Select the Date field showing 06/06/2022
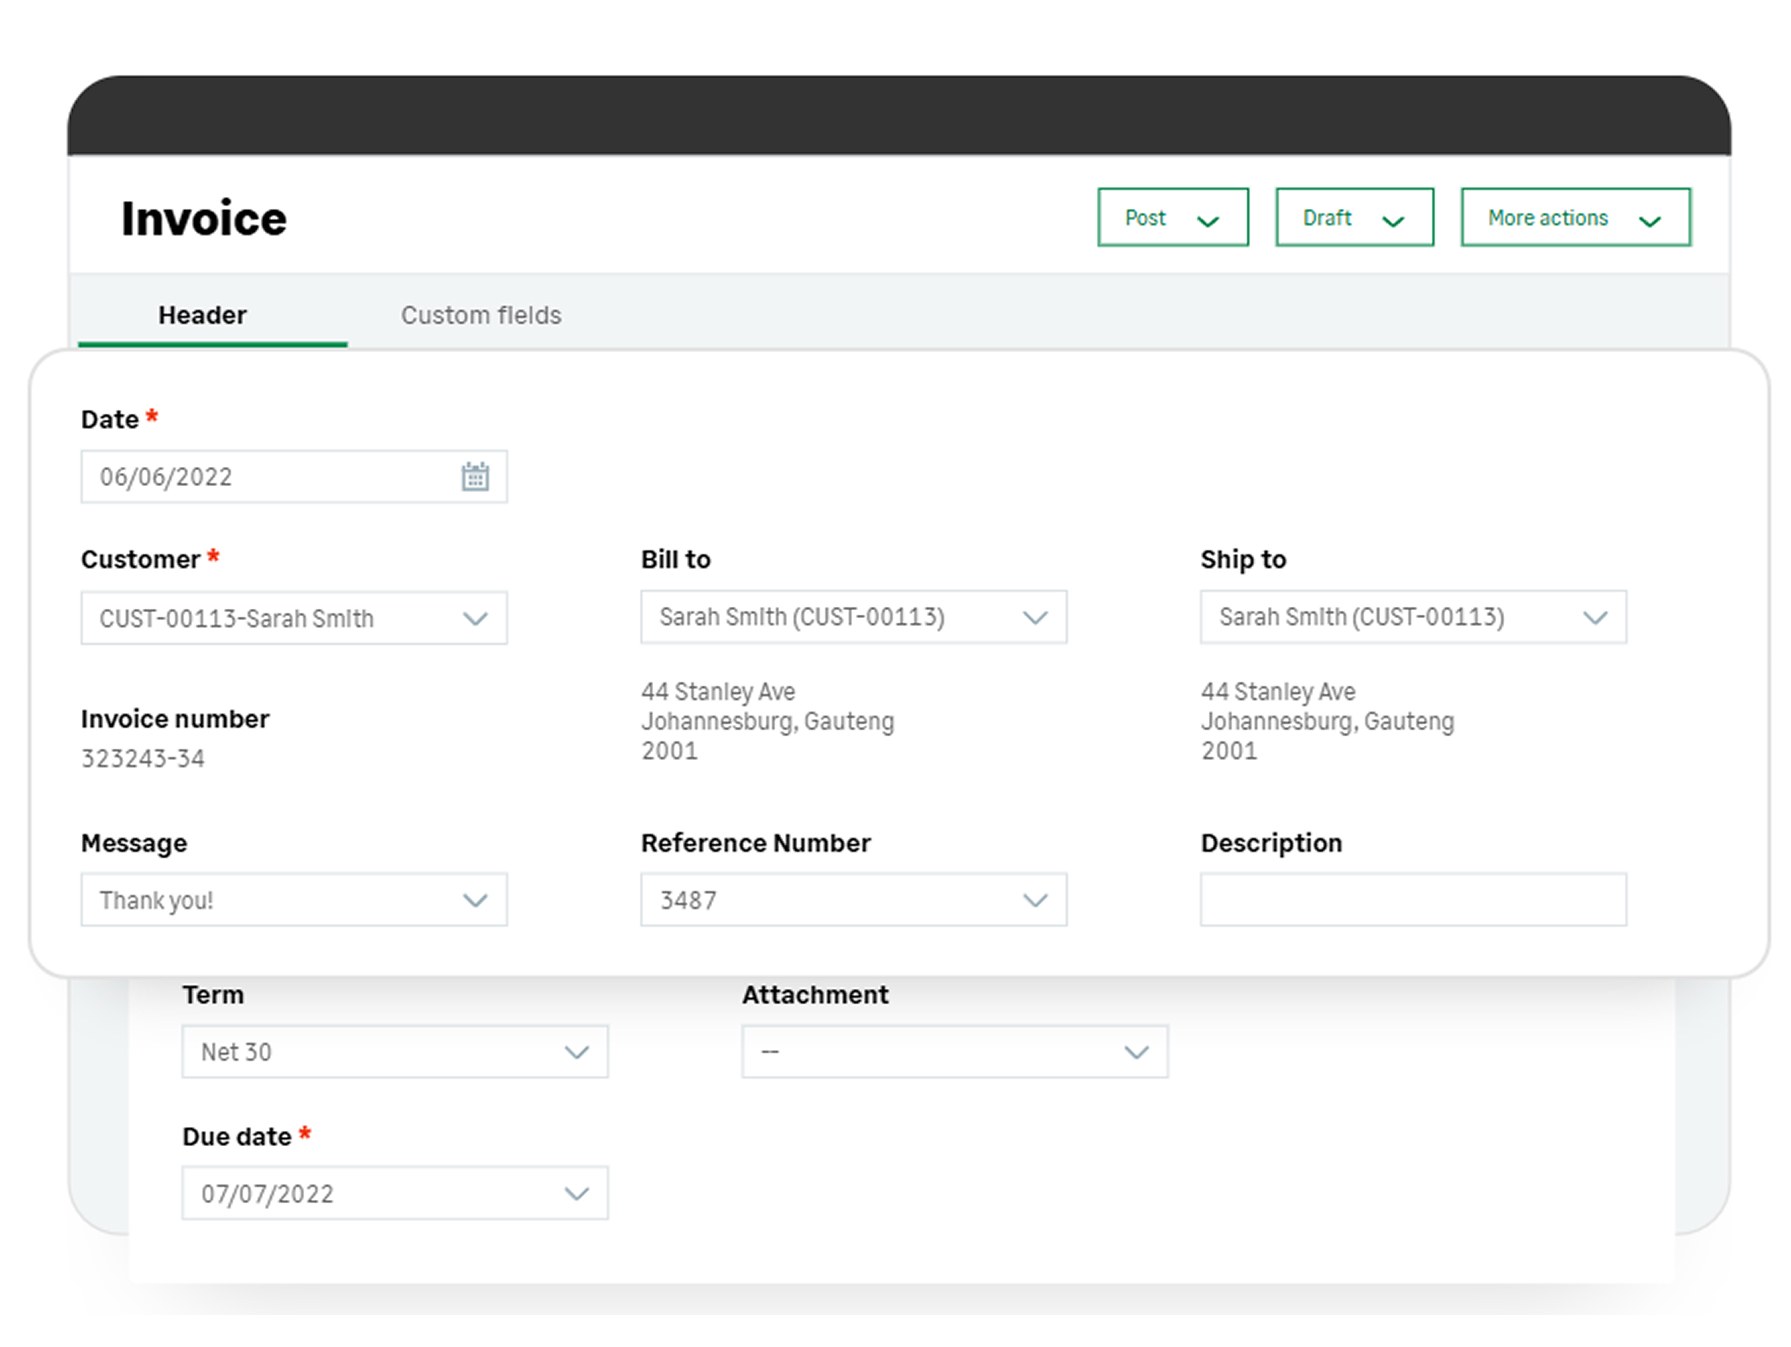 pos(250,476)
